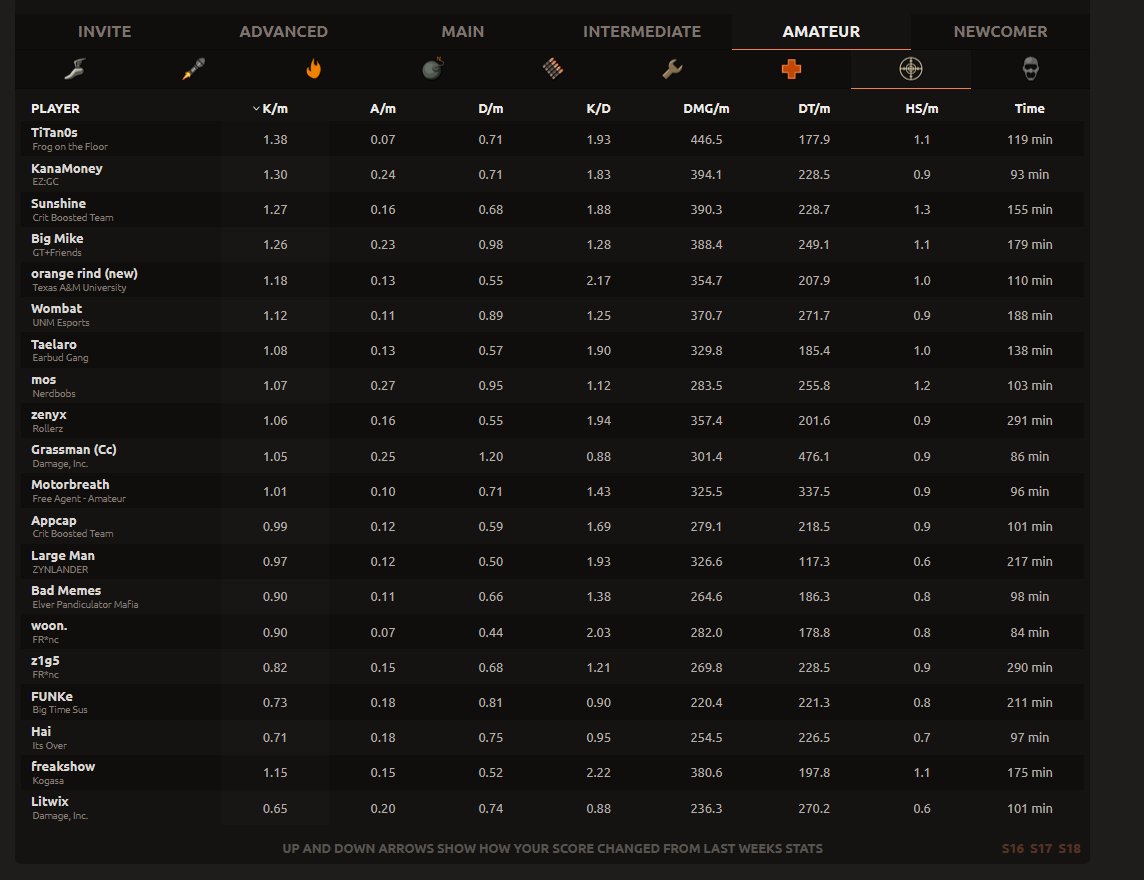Viewport: 1144px width, 880px height.
Task: Sort table by Time column
Action: tap(1029, 109)
